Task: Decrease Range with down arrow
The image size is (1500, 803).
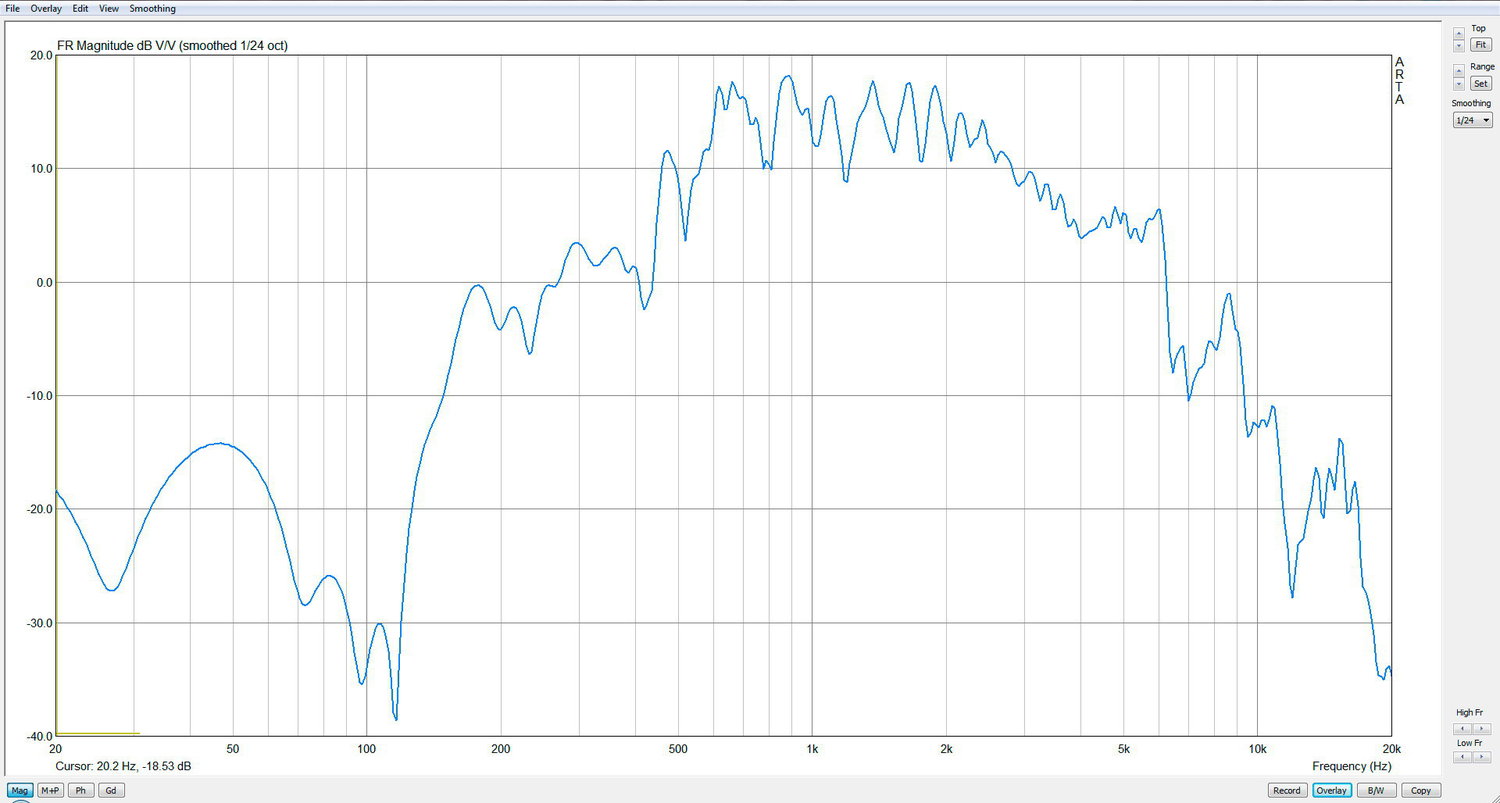Action: click(1458, 84)
